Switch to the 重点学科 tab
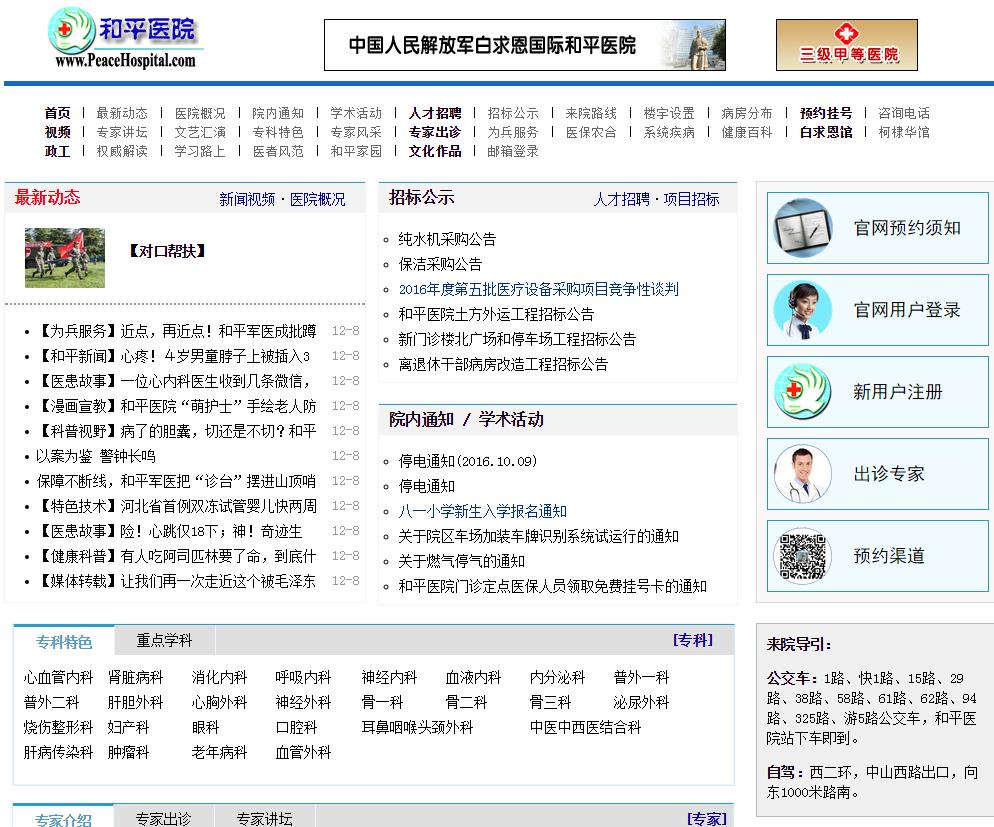This screenshot has height=827, width=994. pyautogui.click(x=164, y=641)
